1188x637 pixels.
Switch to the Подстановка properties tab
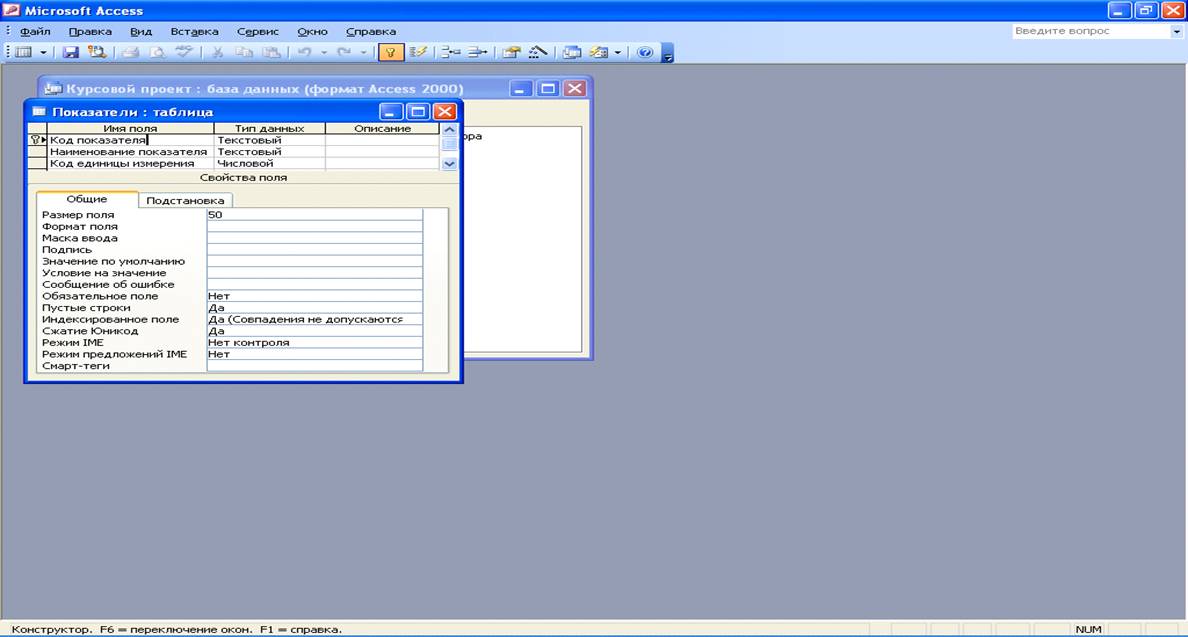tap(185, 201)
